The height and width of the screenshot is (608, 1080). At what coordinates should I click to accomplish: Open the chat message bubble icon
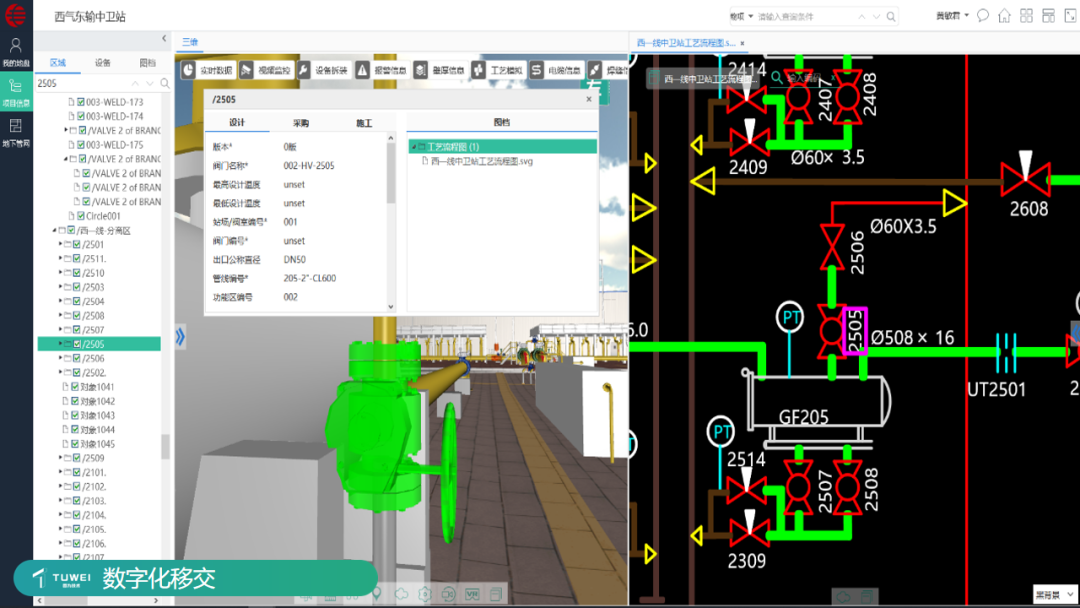click(x=983, y=16)
